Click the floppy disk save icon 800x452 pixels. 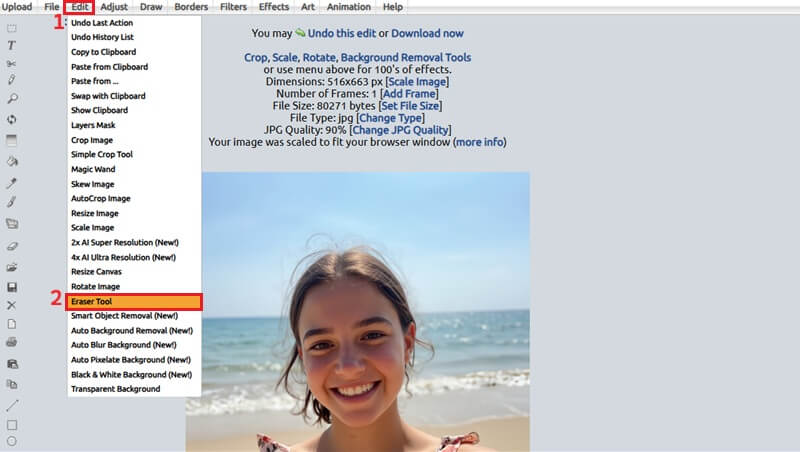[12, 287]
